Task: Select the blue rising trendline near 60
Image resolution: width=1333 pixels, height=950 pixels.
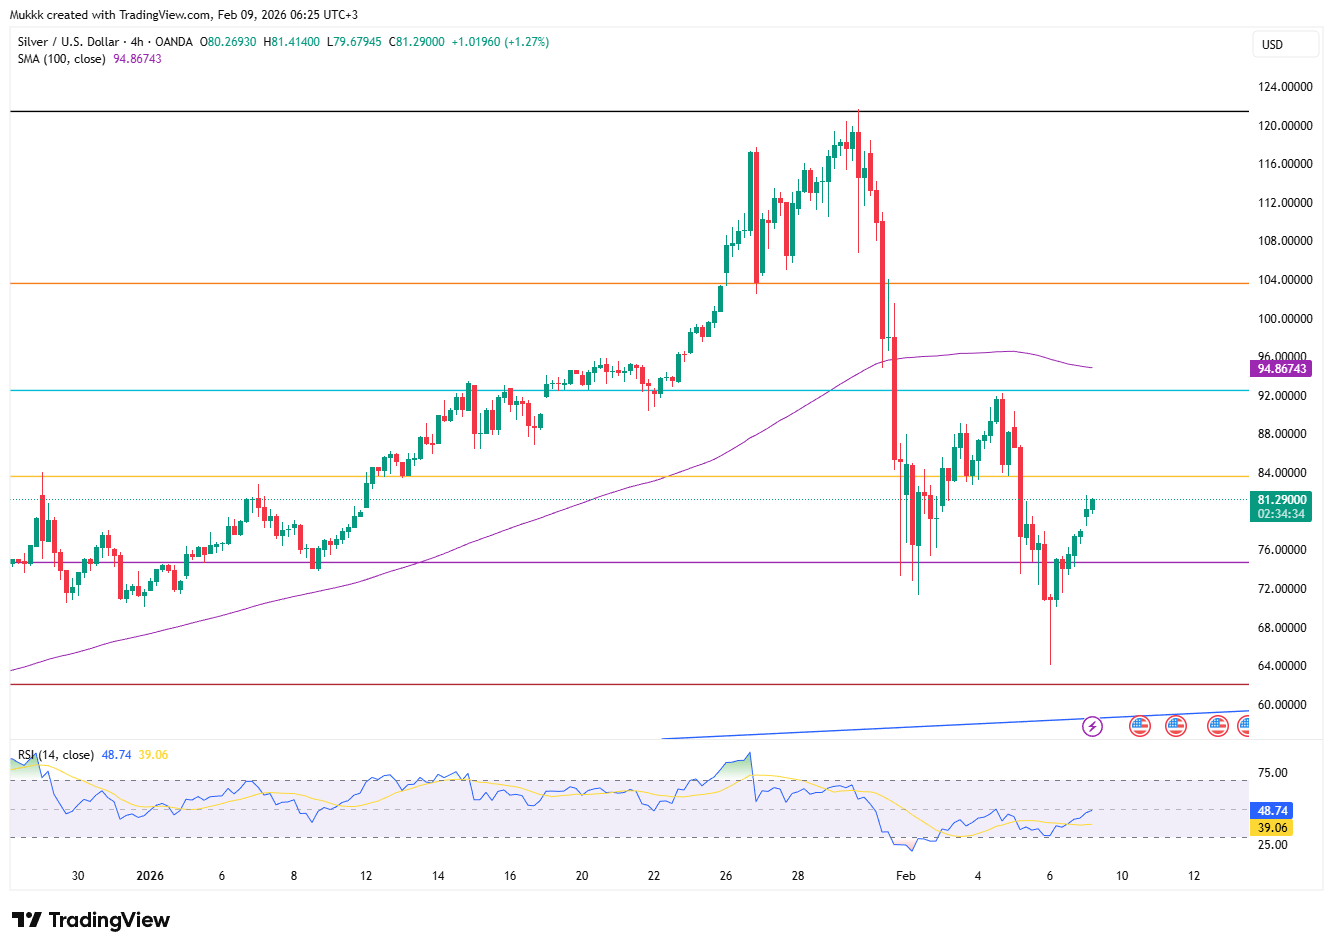Action: 900,727
